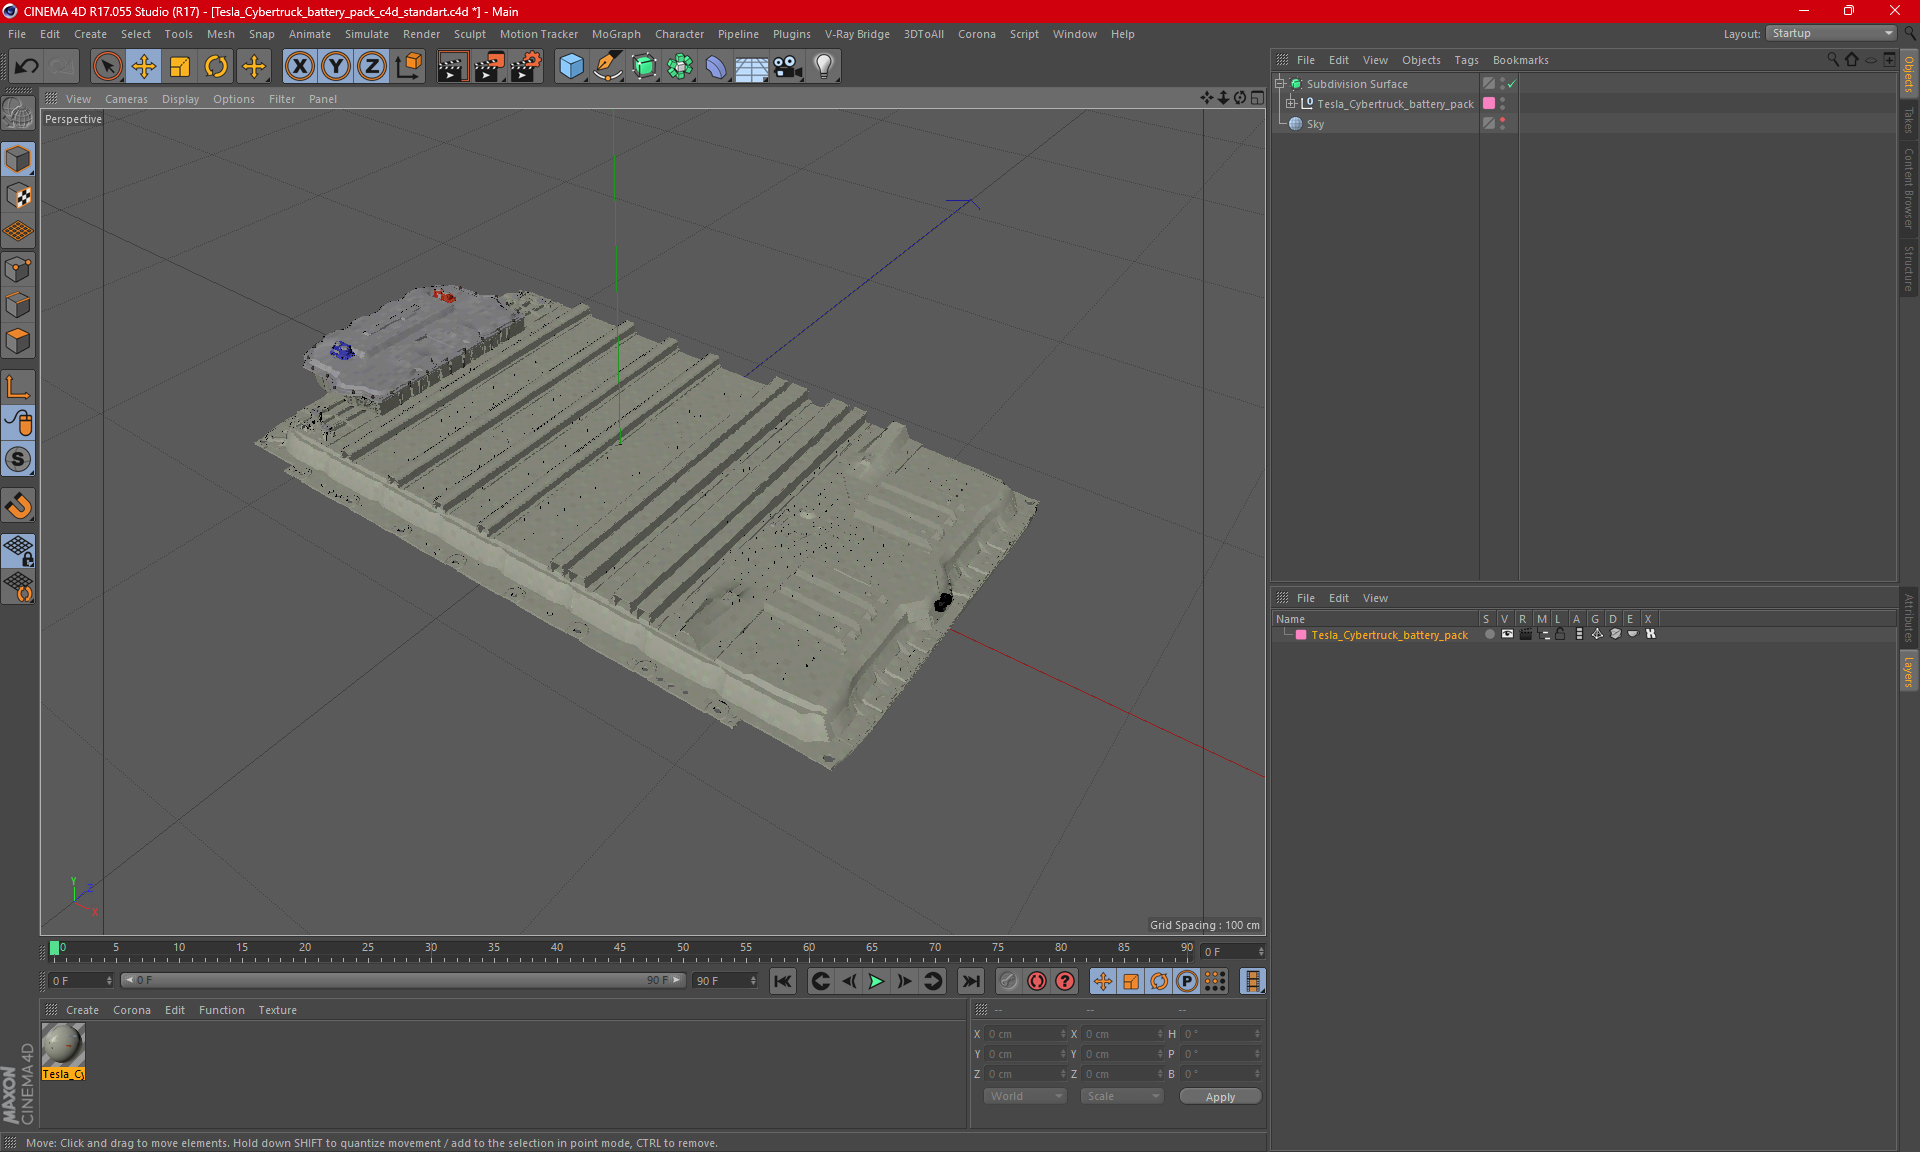Switch to Polygons mode
The image size is (1920, 1152).
point(18,341)
